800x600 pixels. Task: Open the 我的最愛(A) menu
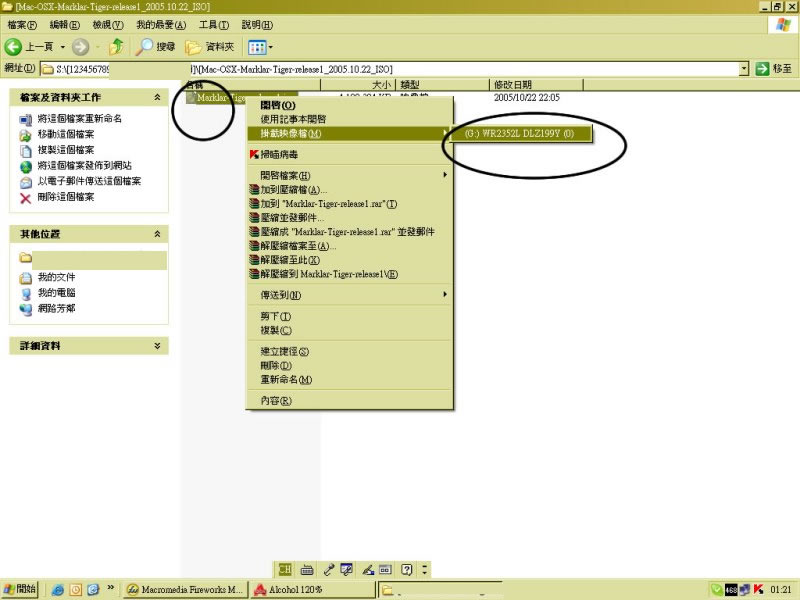click(x=161, y=24)
